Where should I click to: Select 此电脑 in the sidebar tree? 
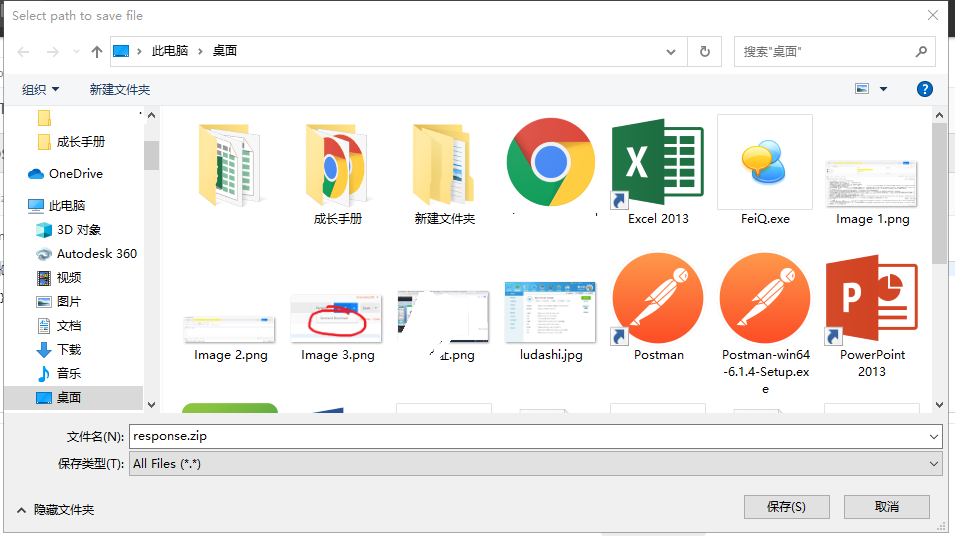[57, 206]
